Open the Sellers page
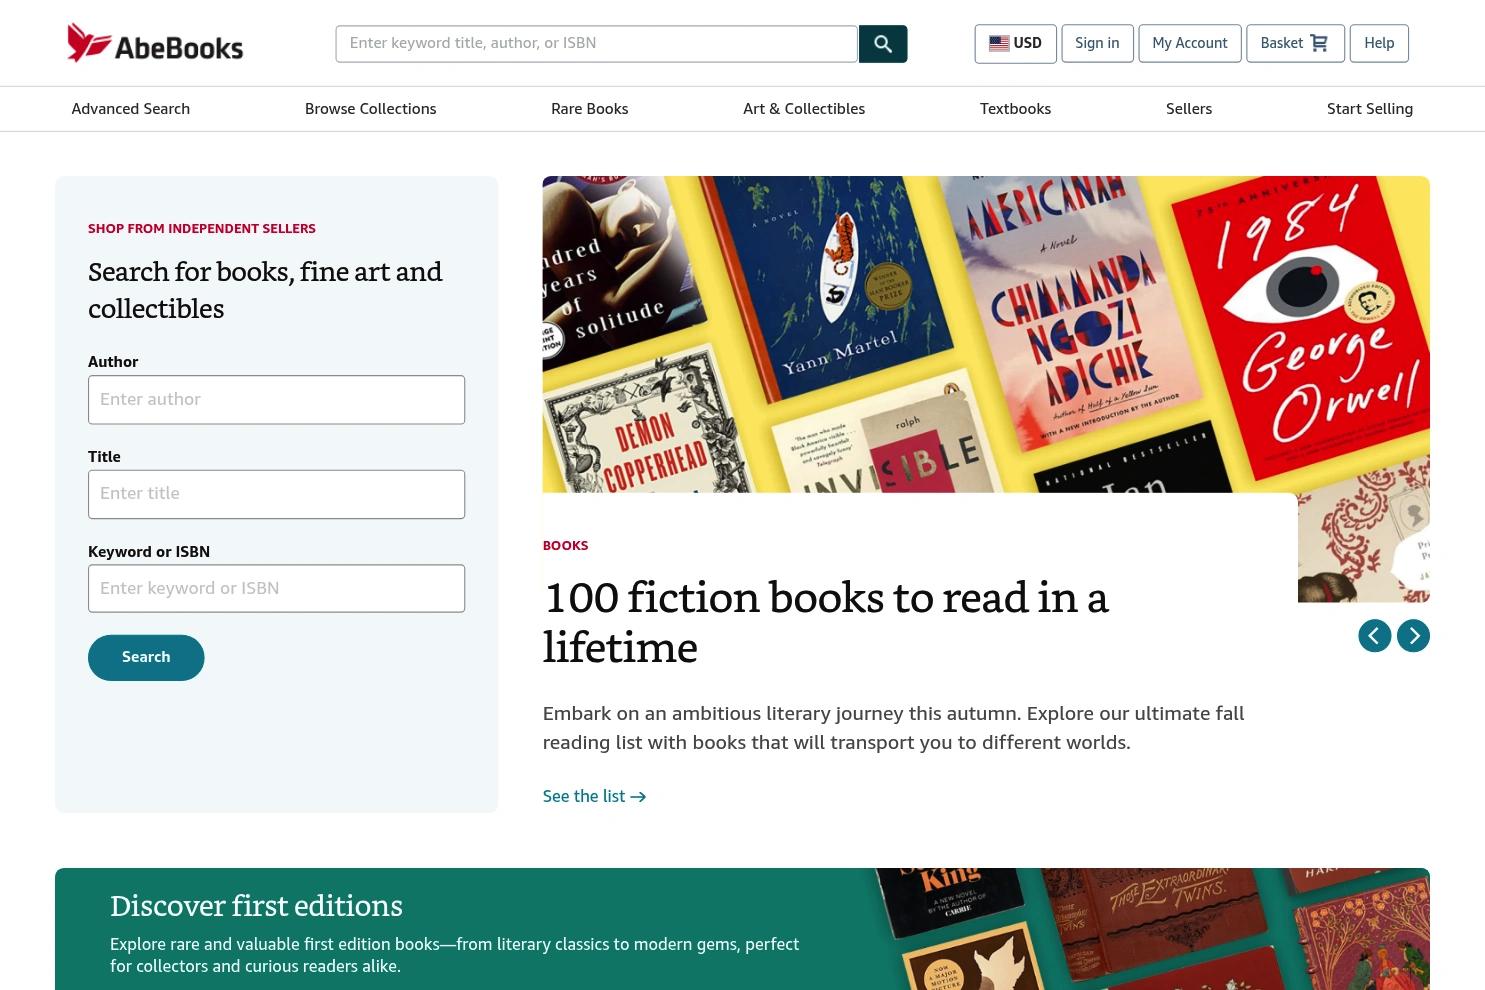This screenshot has width=1485, height=990. 1189,109
